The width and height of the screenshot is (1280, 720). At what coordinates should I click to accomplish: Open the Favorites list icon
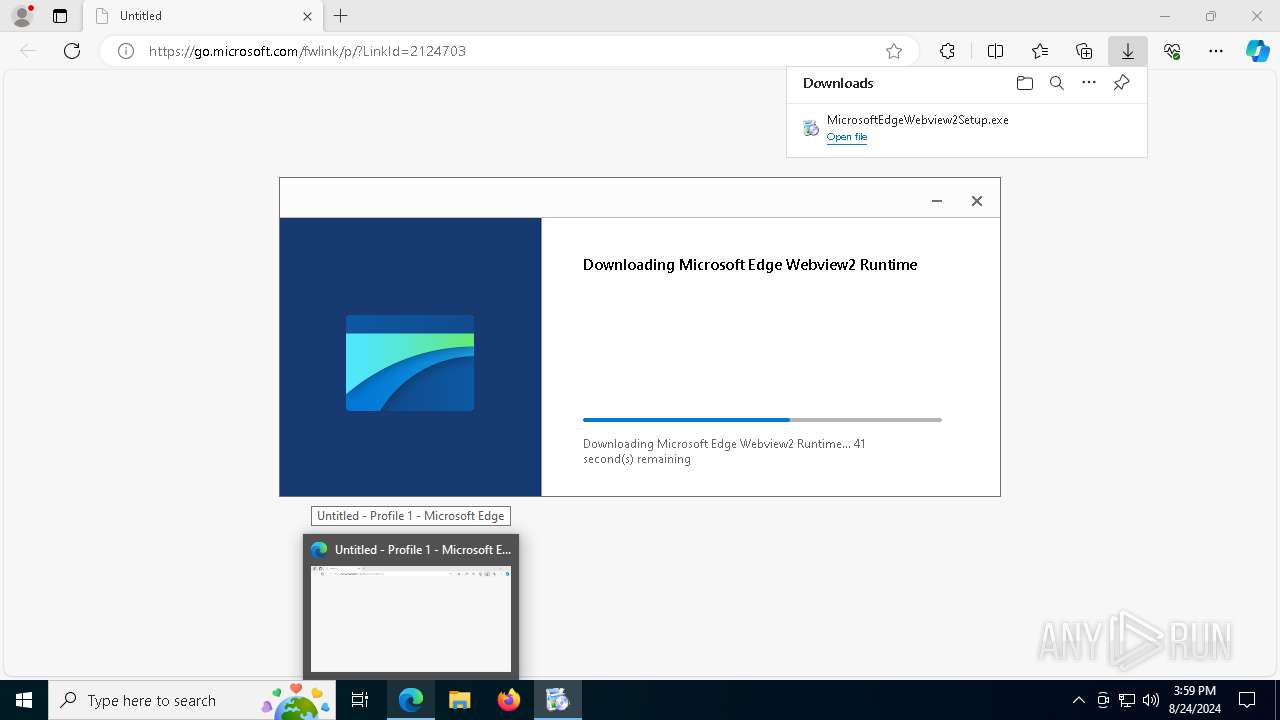(x=1040, y=51)
